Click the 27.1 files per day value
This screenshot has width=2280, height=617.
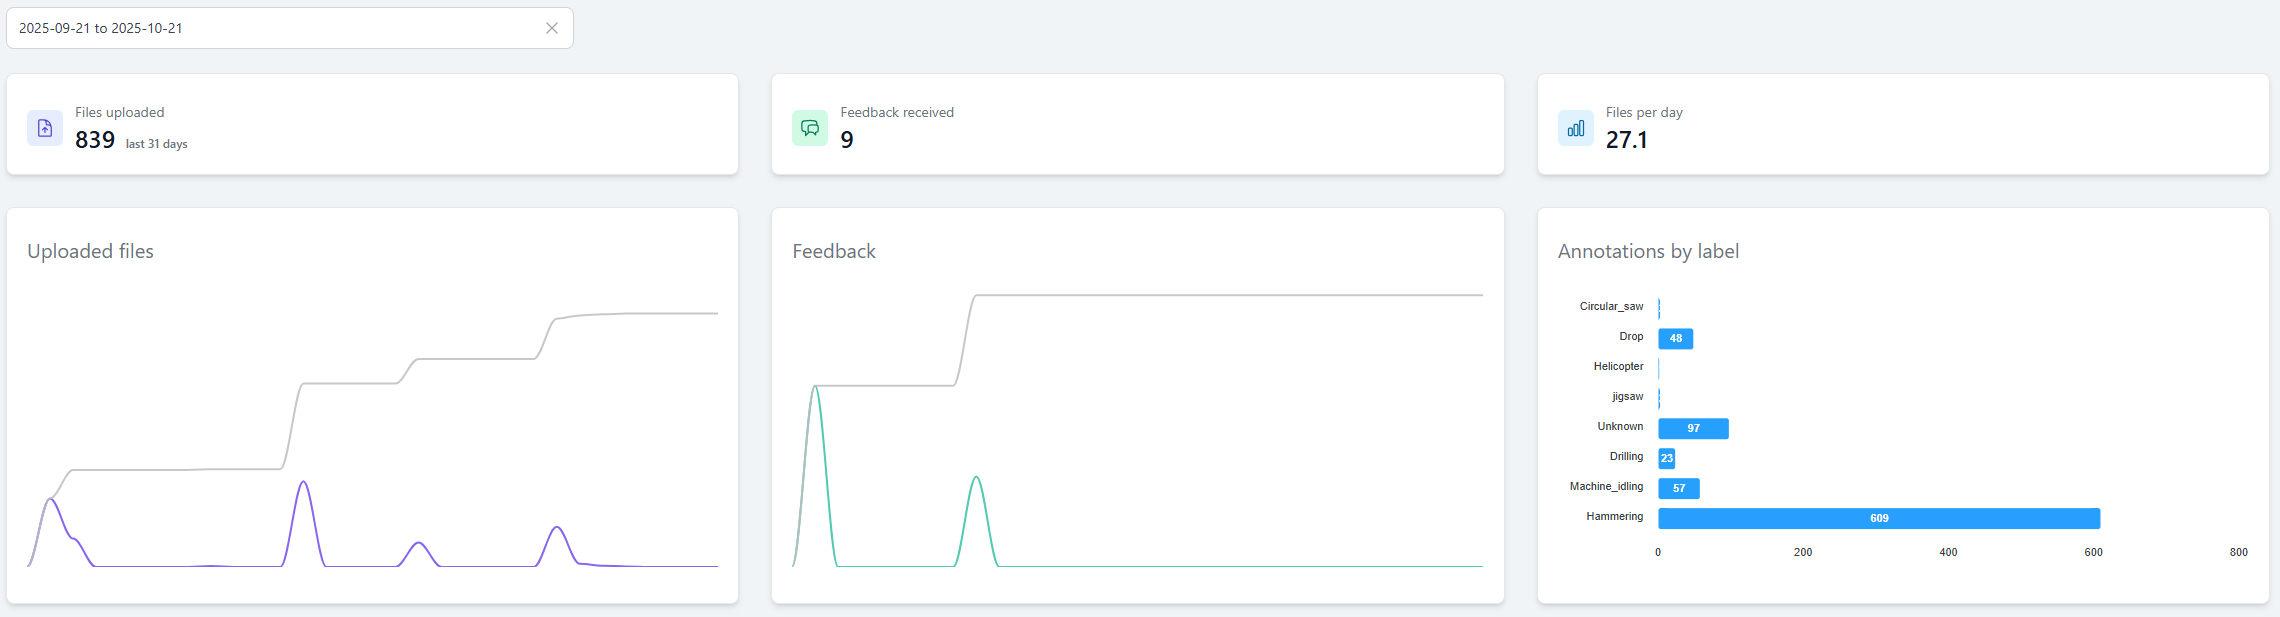[1626, 140]
